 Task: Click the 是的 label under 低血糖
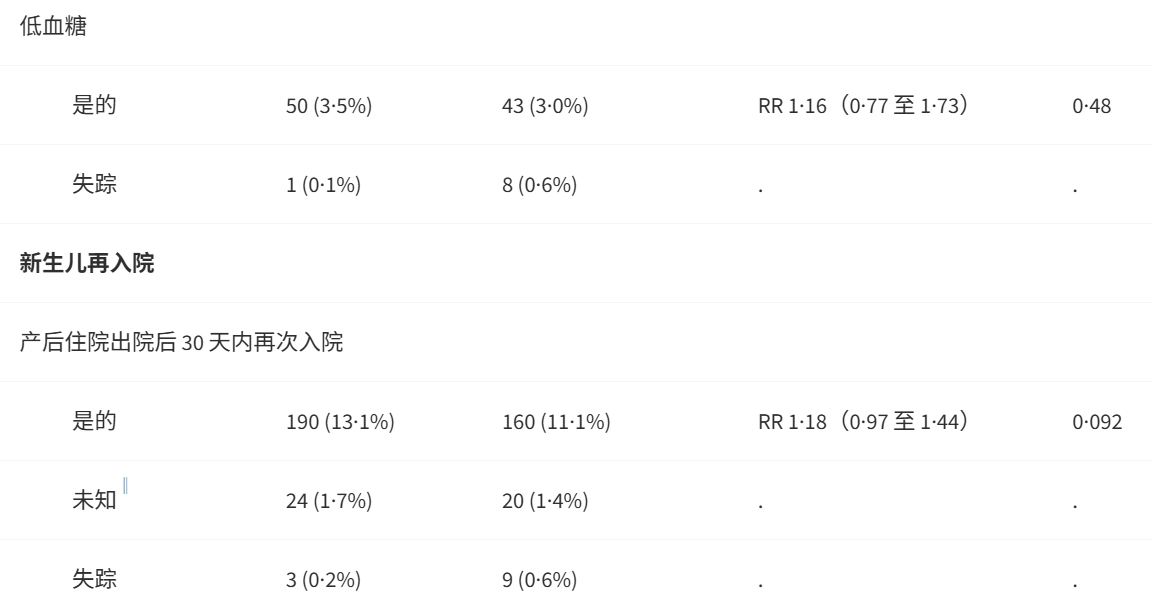pos(94,105)
